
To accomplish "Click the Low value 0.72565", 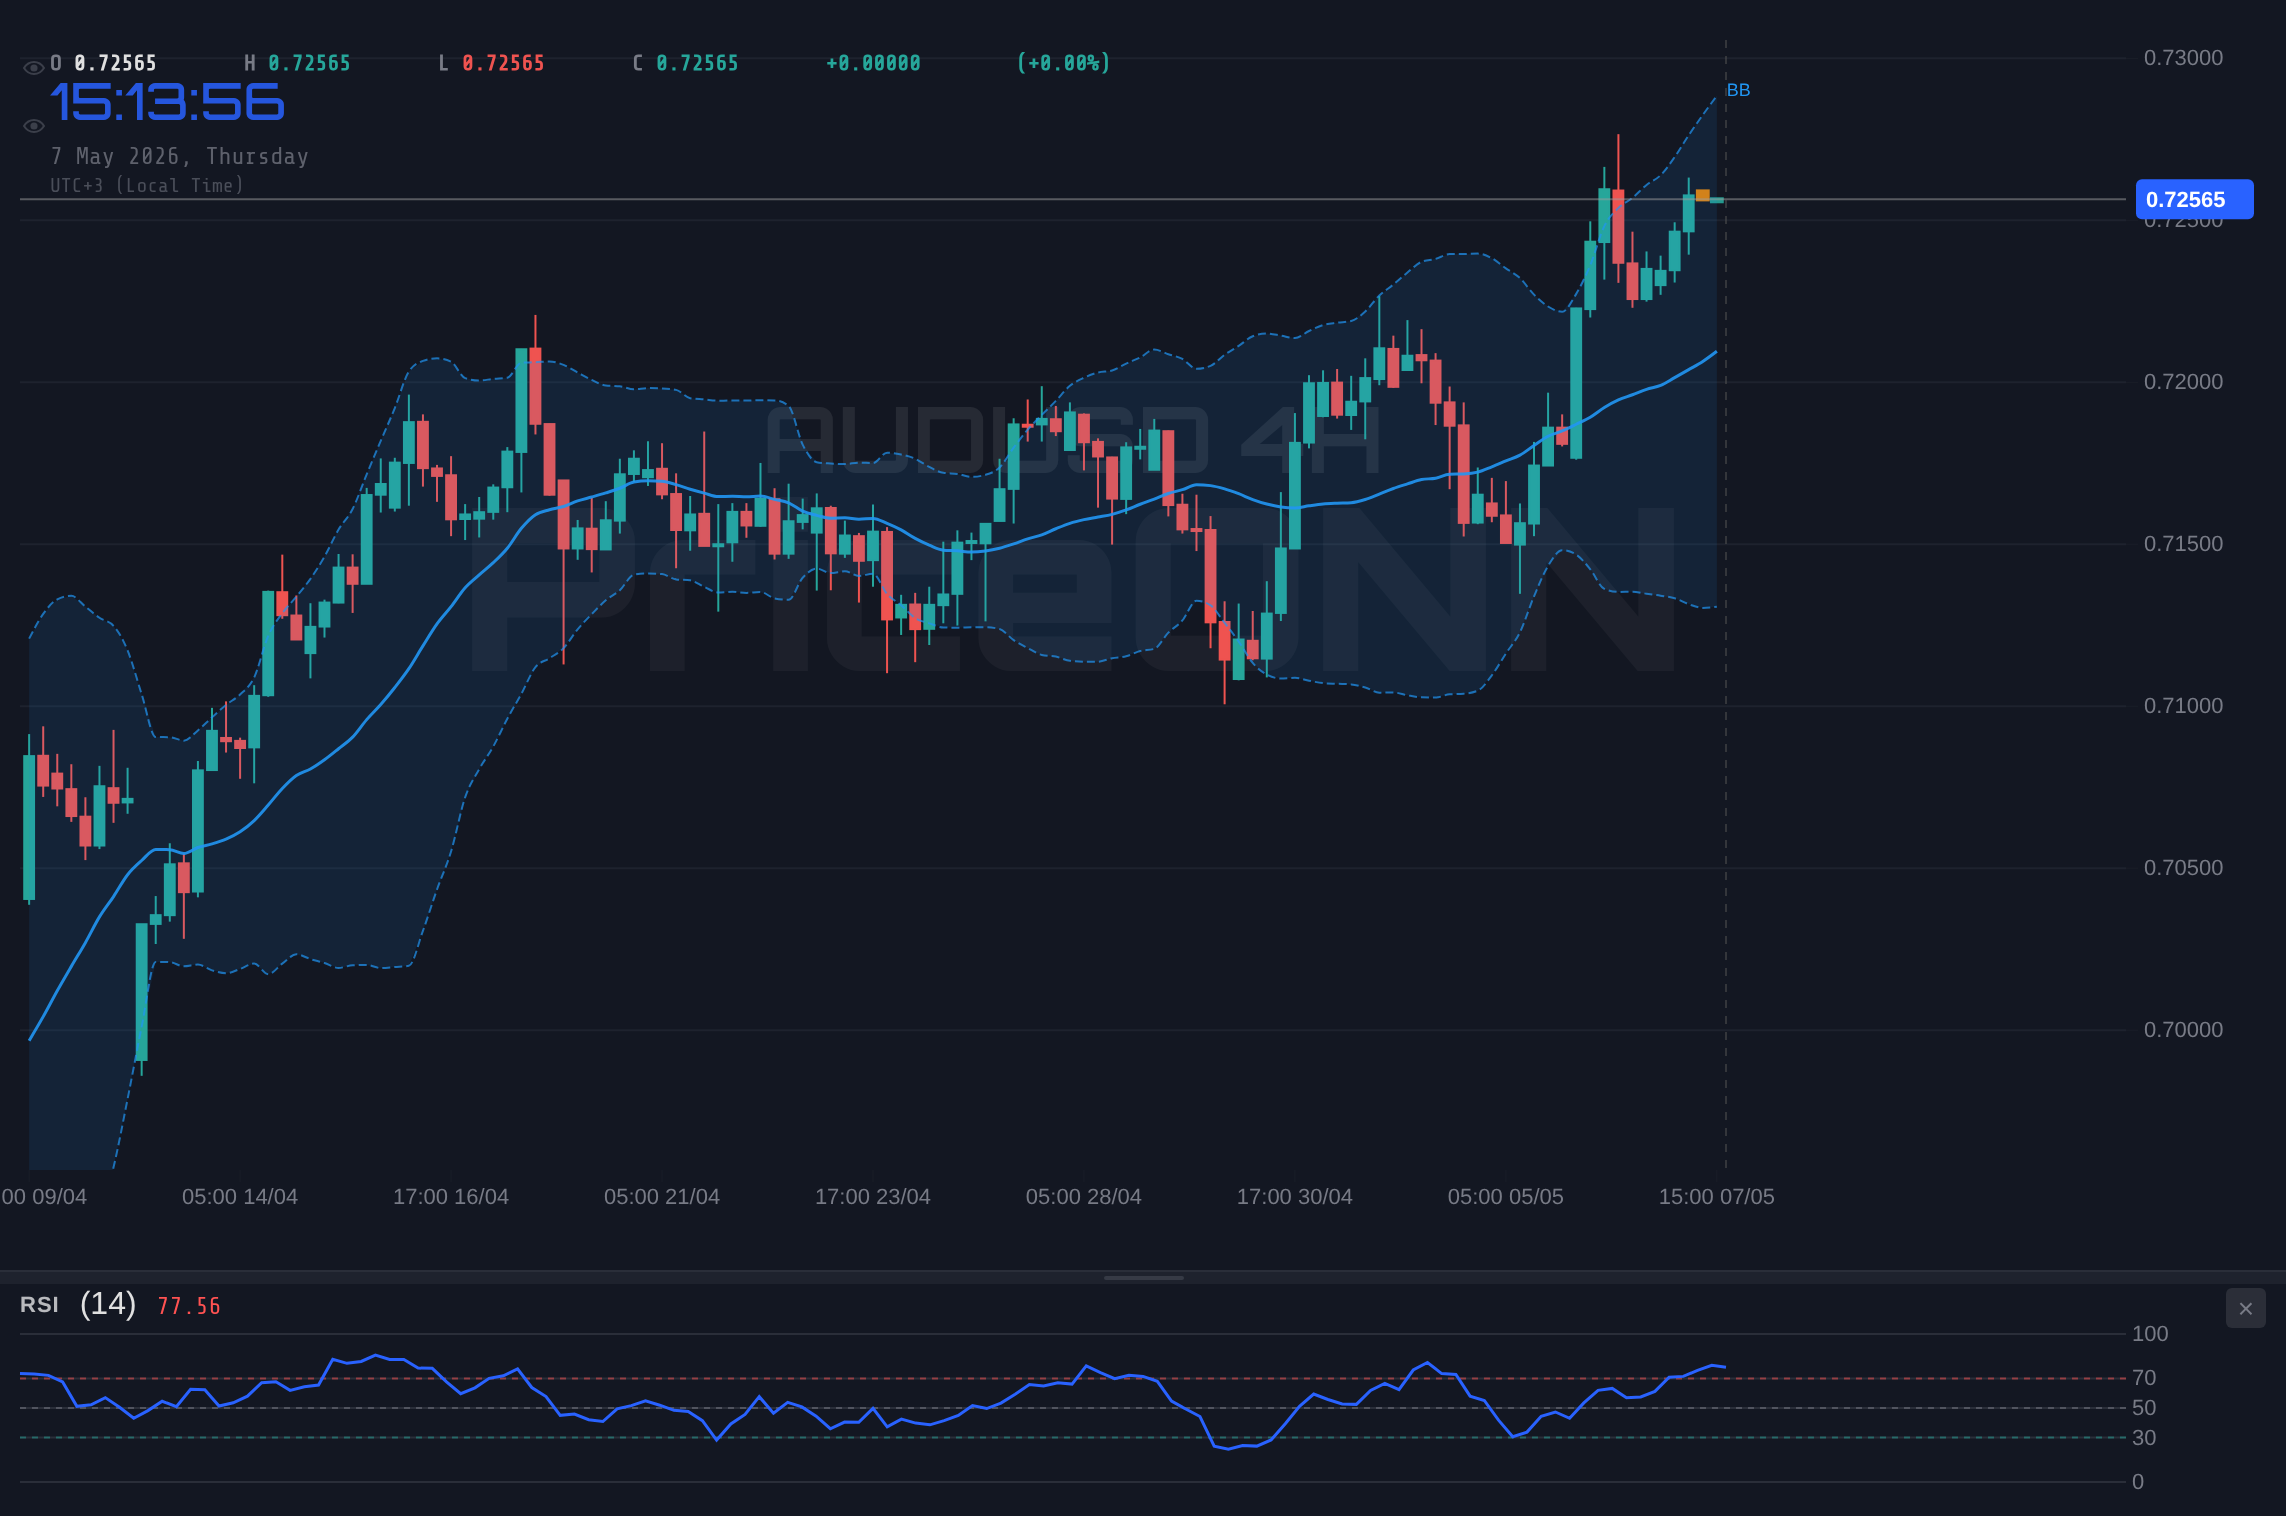I will (503, 63).
